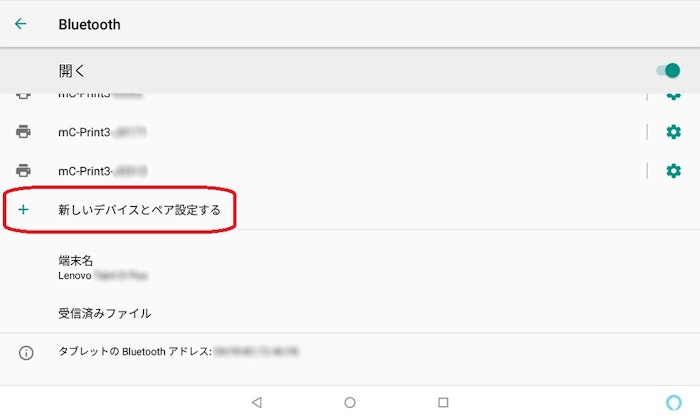The image size is (700, 420).
Task: Tap Android back triangle navigation button
Action: point(257,402)
